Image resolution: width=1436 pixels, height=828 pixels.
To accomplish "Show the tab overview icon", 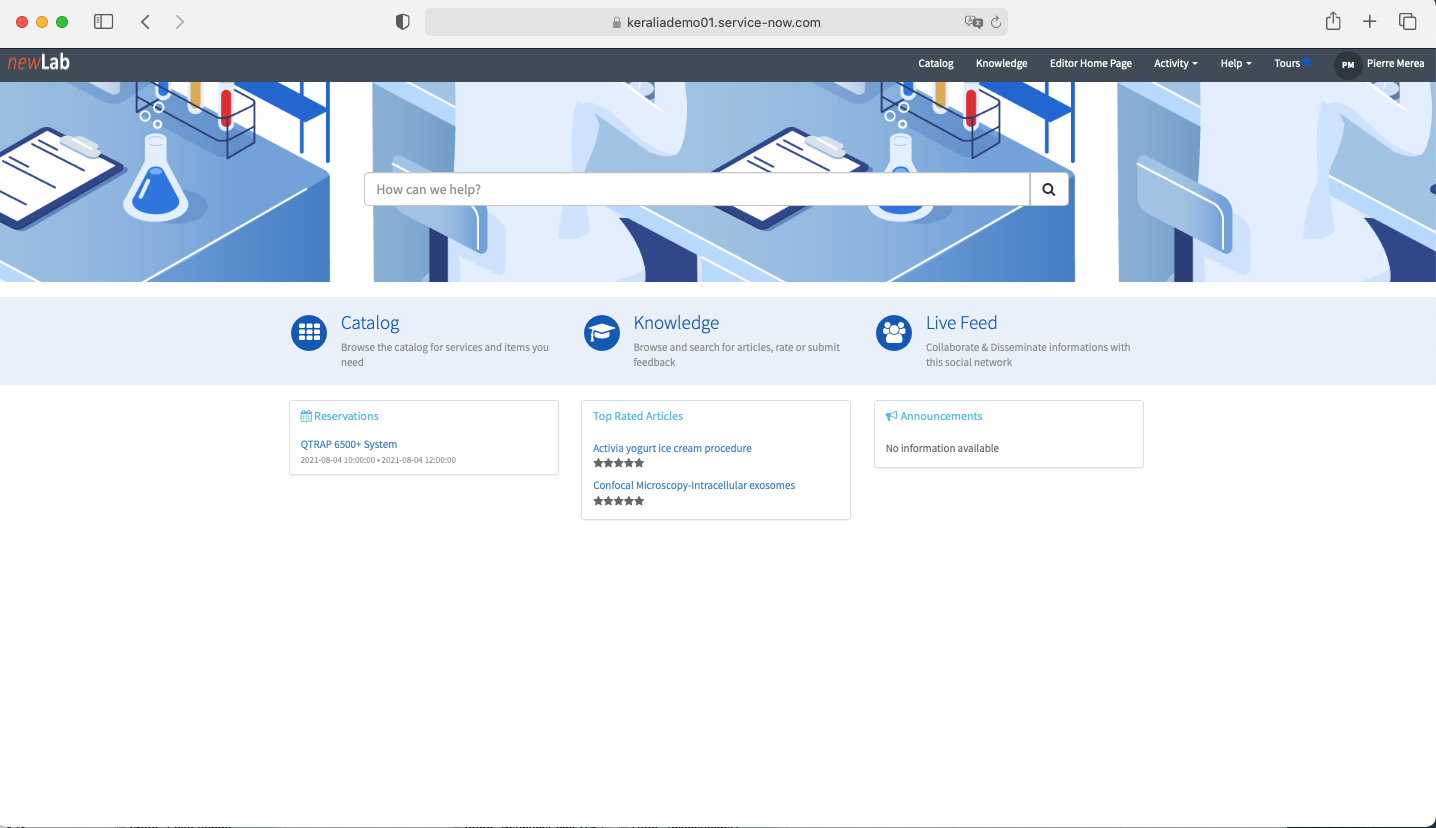I will [x=1407, y=21].
